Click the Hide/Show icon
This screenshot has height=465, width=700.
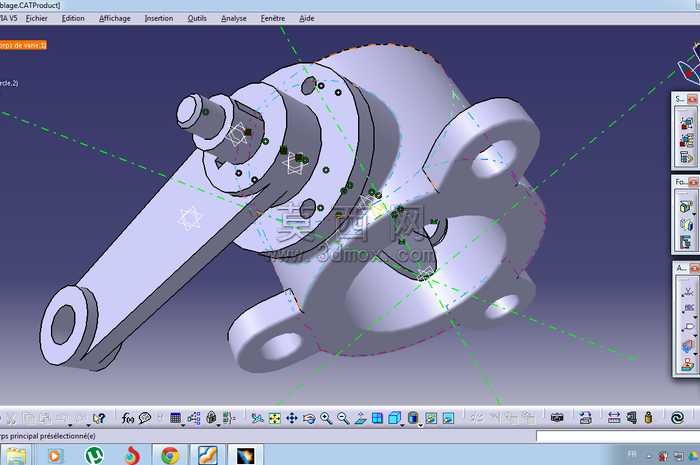tap(431, 418)
